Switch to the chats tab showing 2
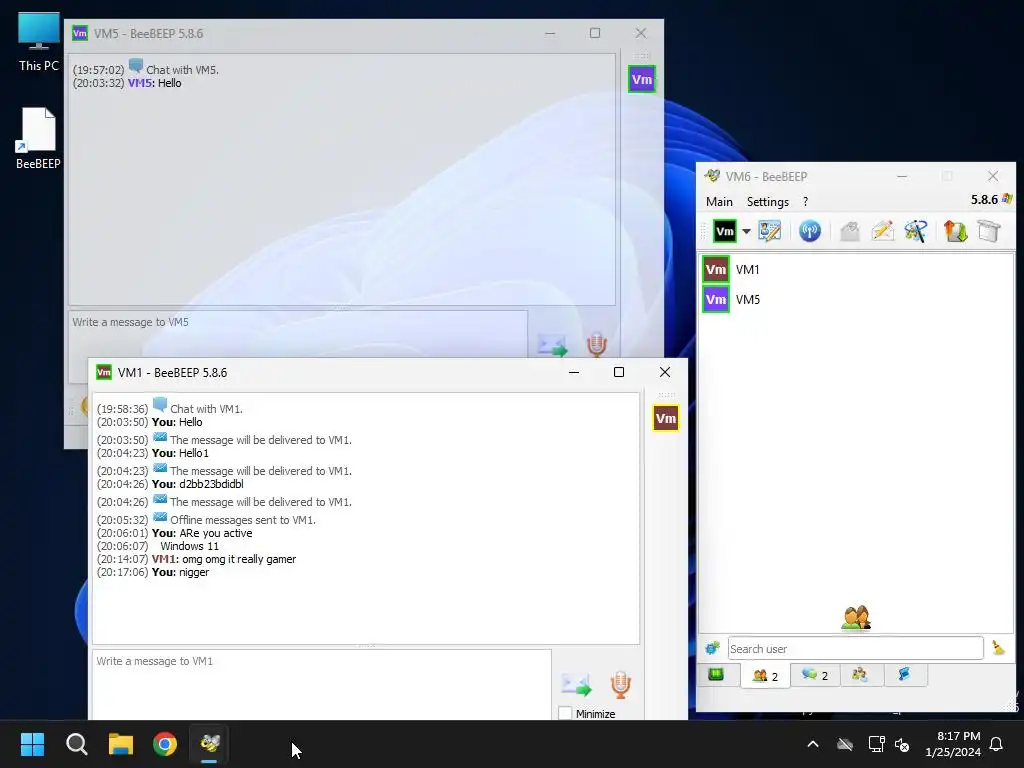Screen dimensions: 1024x768 [x=815, y=675]
